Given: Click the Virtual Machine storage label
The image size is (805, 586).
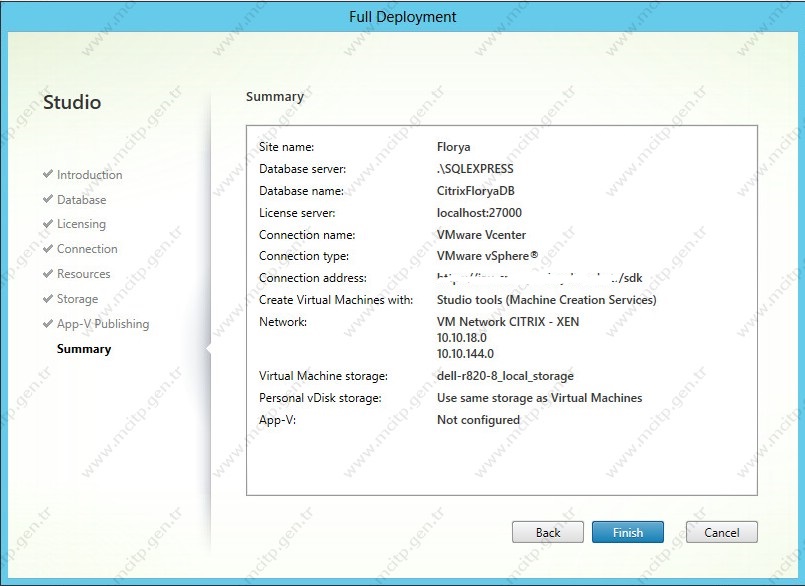Looking at the screenshot, I should click(323, 376).
